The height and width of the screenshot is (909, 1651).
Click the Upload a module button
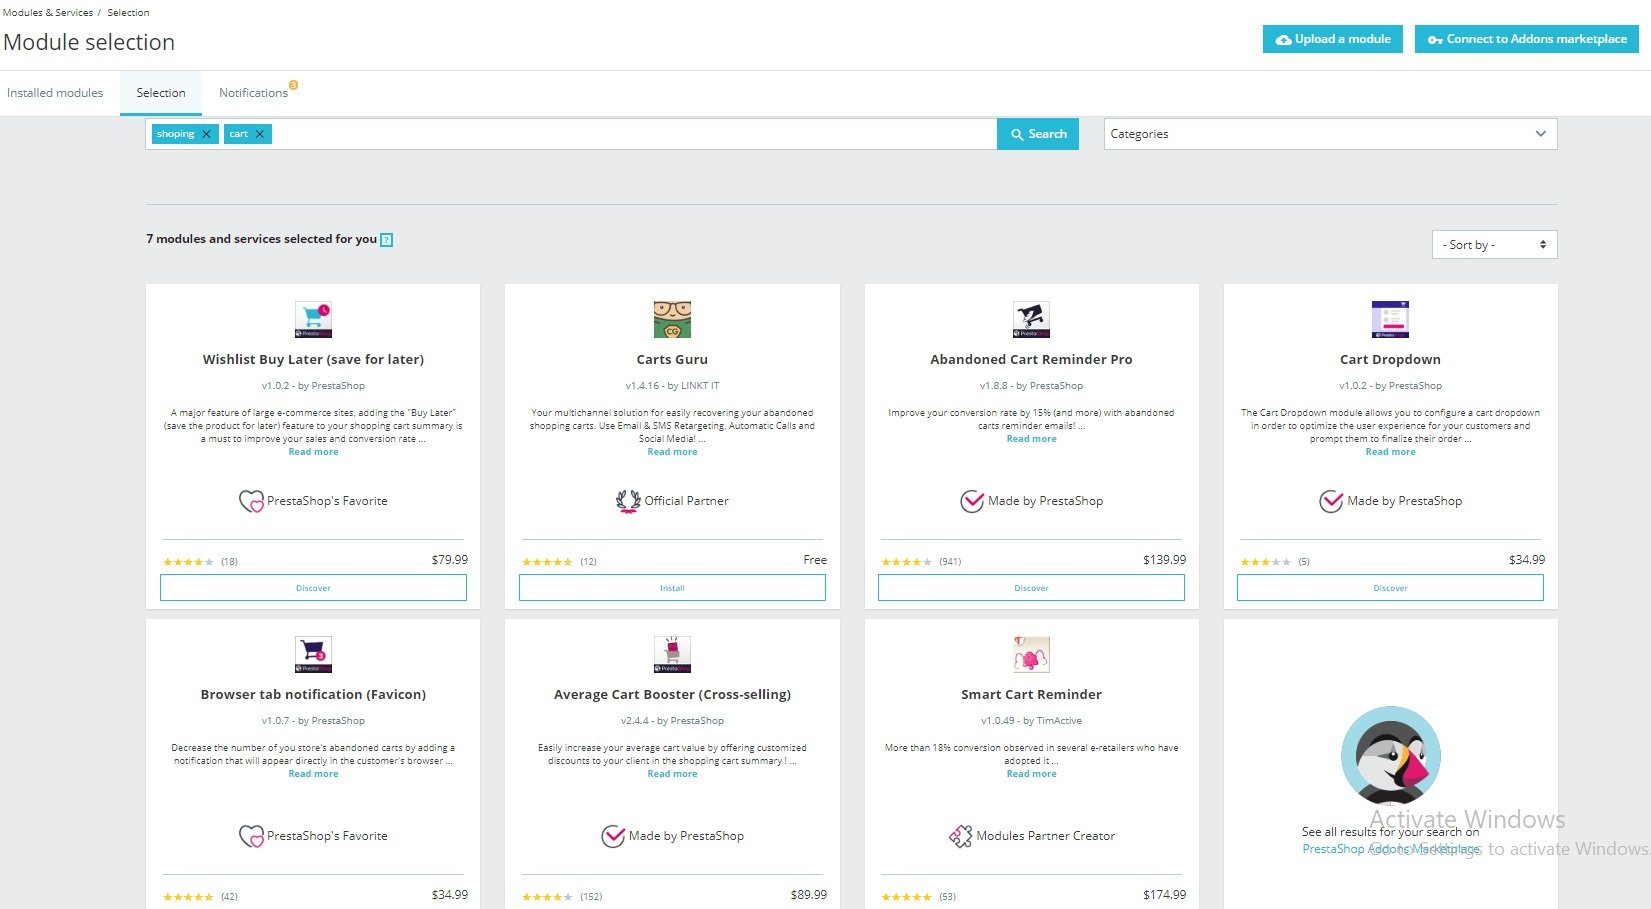(x=1333, y=39)
